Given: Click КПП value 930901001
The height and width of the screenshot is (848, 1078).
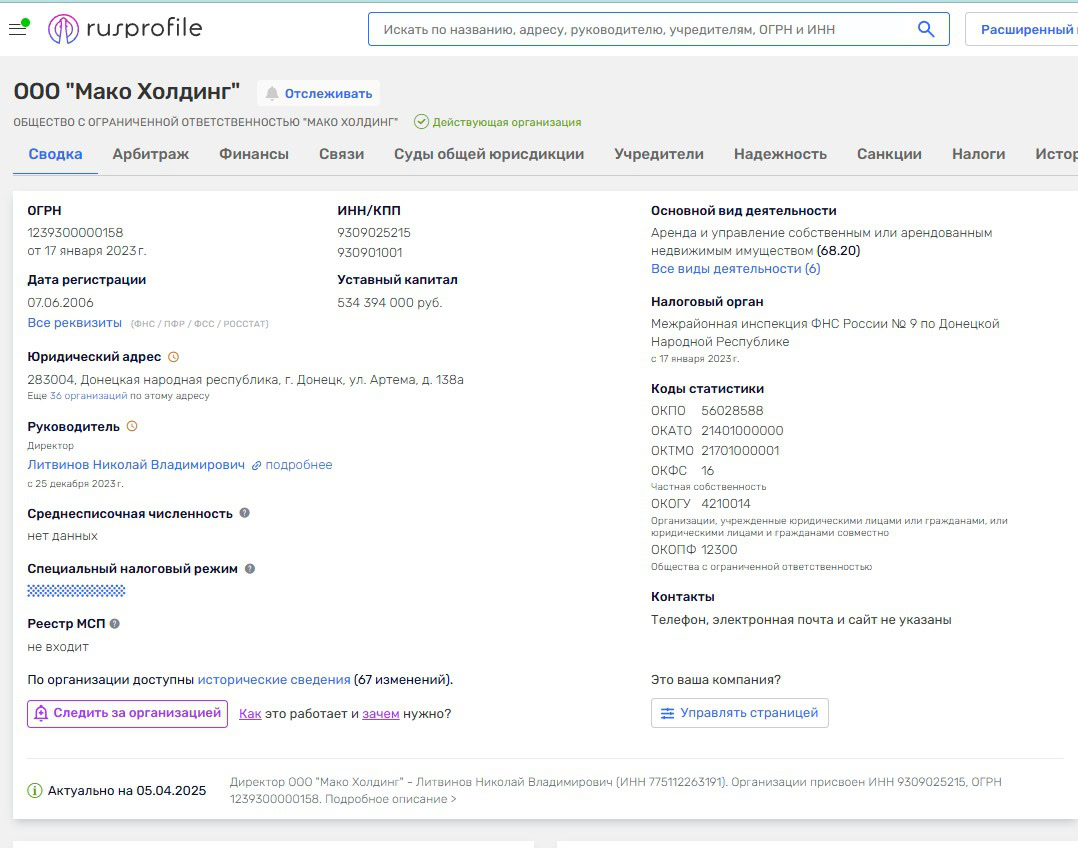Looking at the screenshot, I should click(370, 252).
